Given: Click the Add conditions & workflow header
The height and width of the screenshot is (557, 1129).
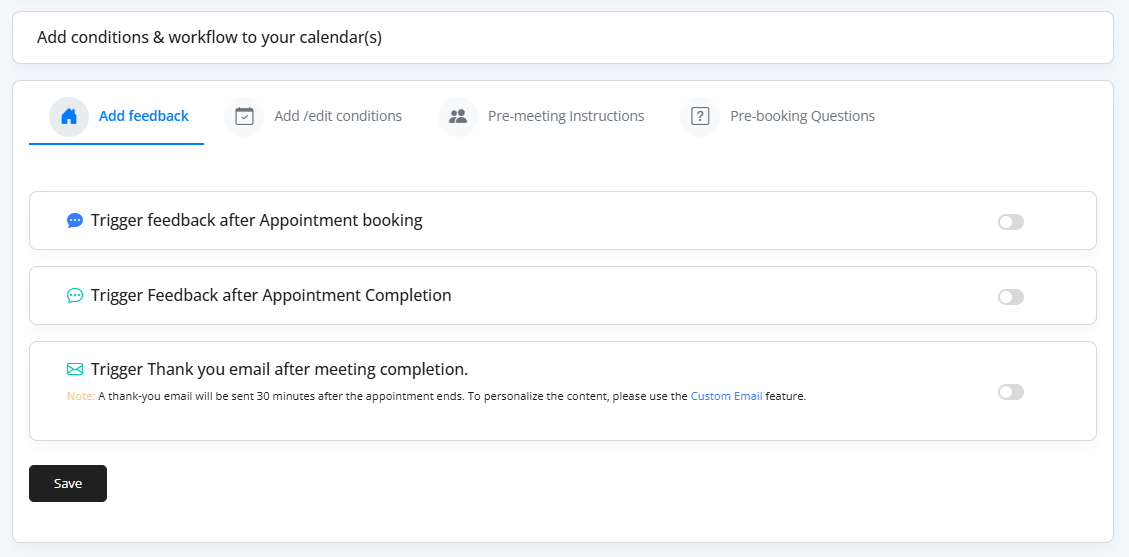Looking at the screenshot, I should [209, 38].
